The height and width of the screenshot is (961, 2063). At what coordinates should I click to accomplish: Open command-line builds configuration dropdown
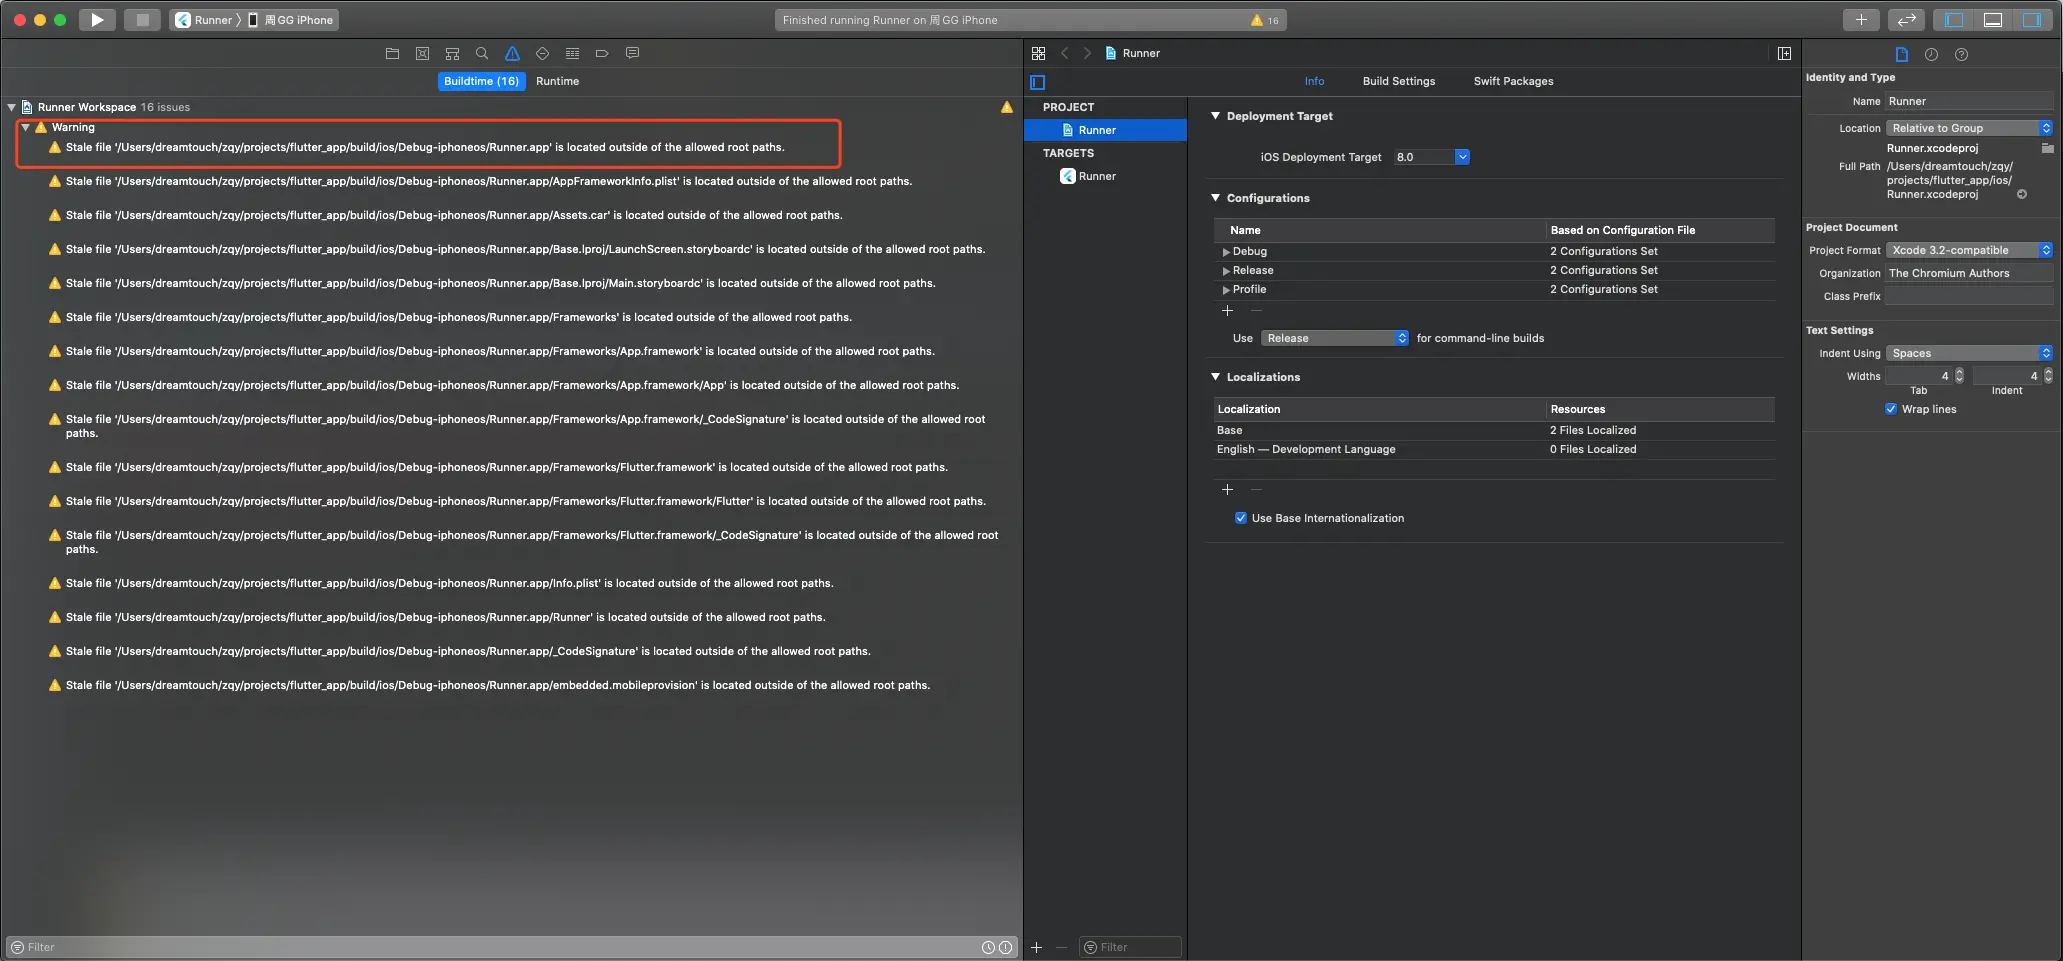(x=1335, y=338)
